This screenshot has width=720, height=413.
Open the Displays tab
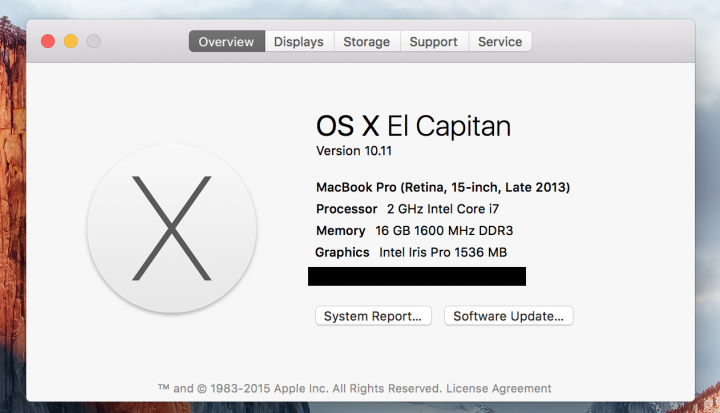(x=299, y=41)
